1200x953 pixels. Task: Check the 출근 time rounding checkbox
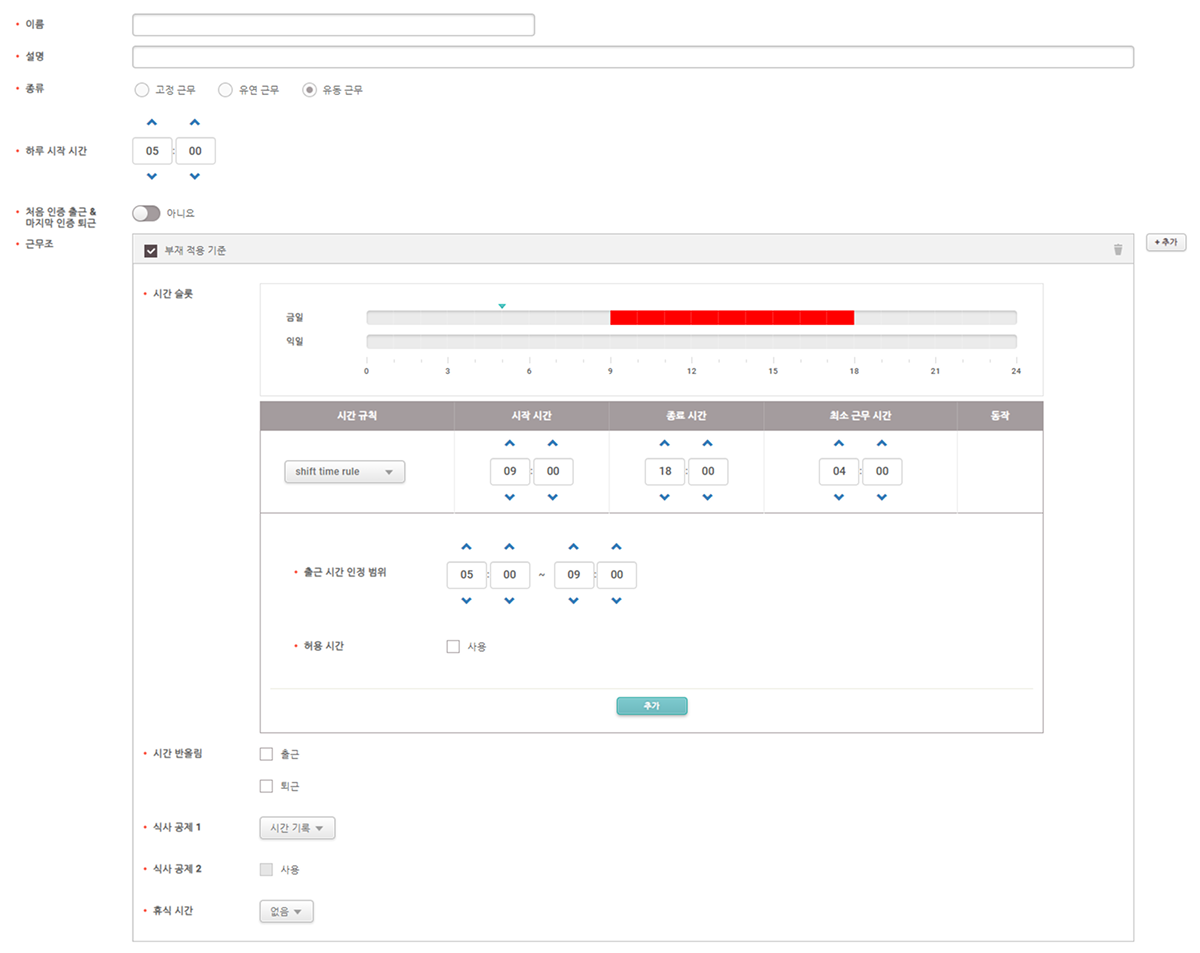click(266, 754)
